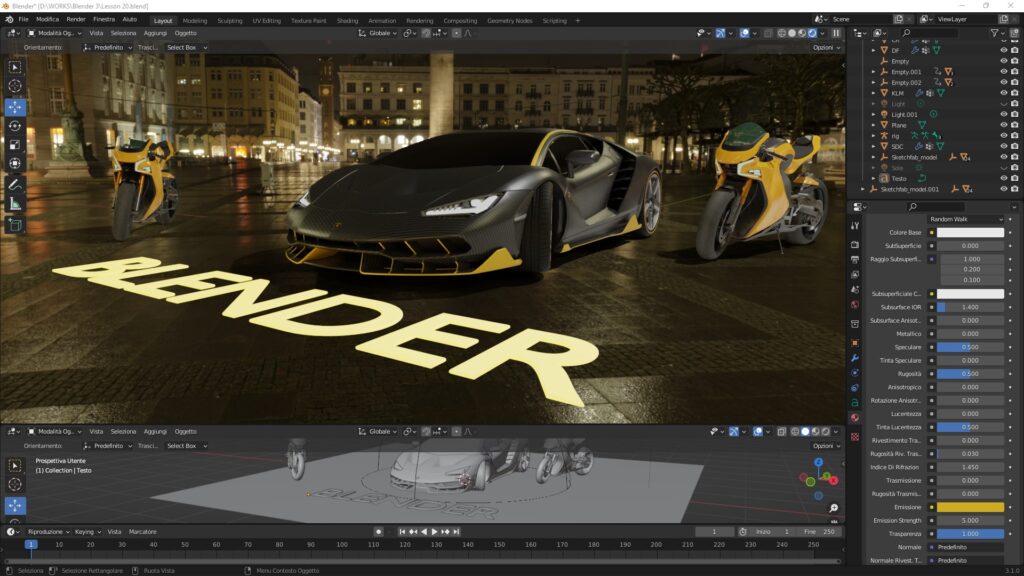Open the Keying timeline menu
Image resolution: width=1024 pixels, height=576 pixels.
(x=88, y=532)
